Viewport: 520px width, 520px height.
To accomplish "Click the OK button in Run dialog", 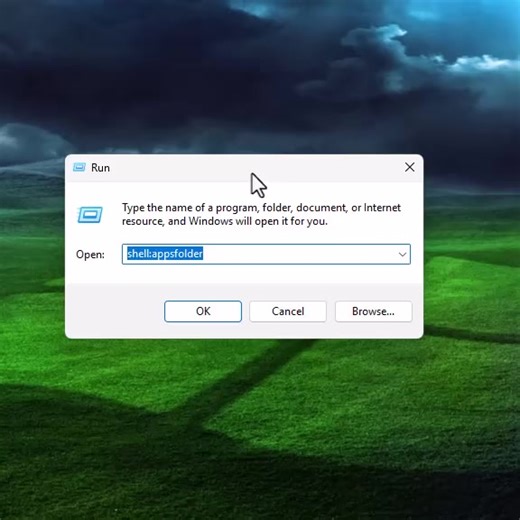I will pyautogui.click(x=203, y=311).
